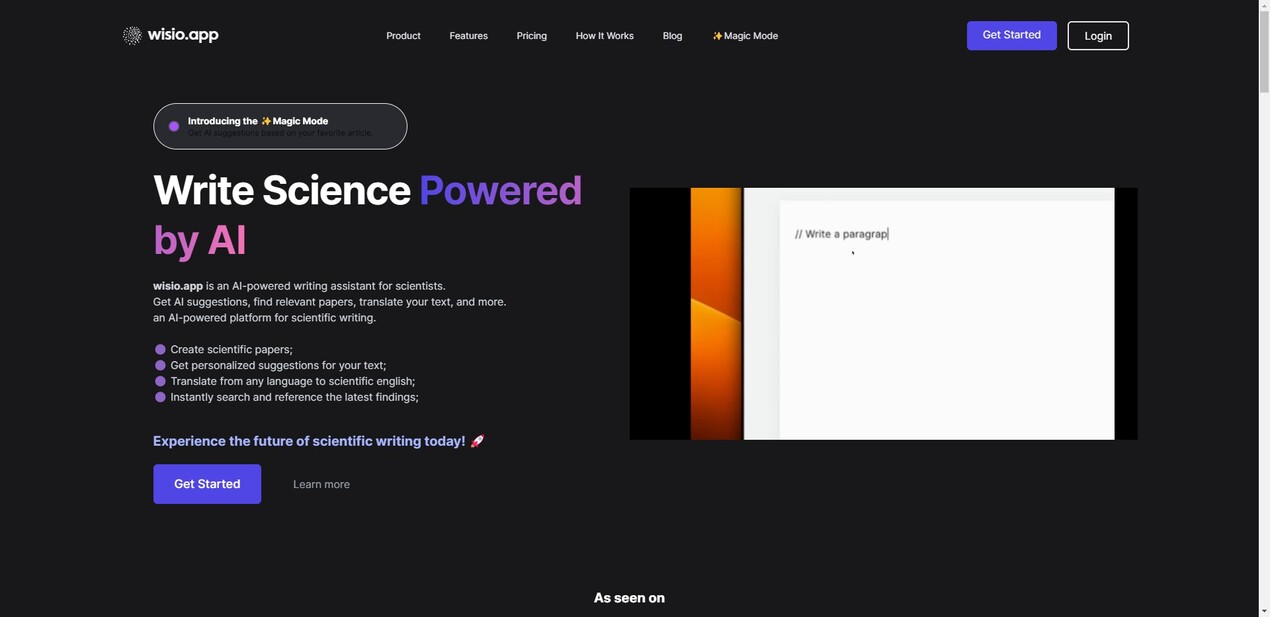Viewport: 1270px width, 617px height.
Task: Follow the Learn more link
Action: pos(321,484)
